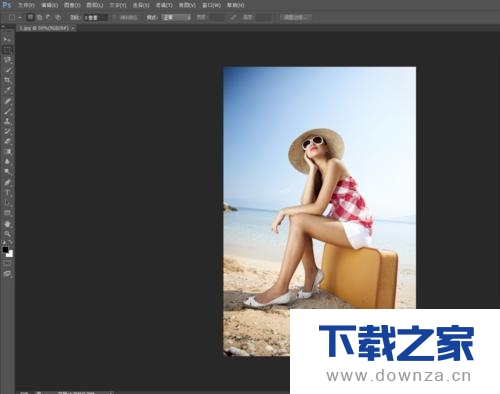Select the Zoom tool

pyautogui.click(x=7, y=234)
